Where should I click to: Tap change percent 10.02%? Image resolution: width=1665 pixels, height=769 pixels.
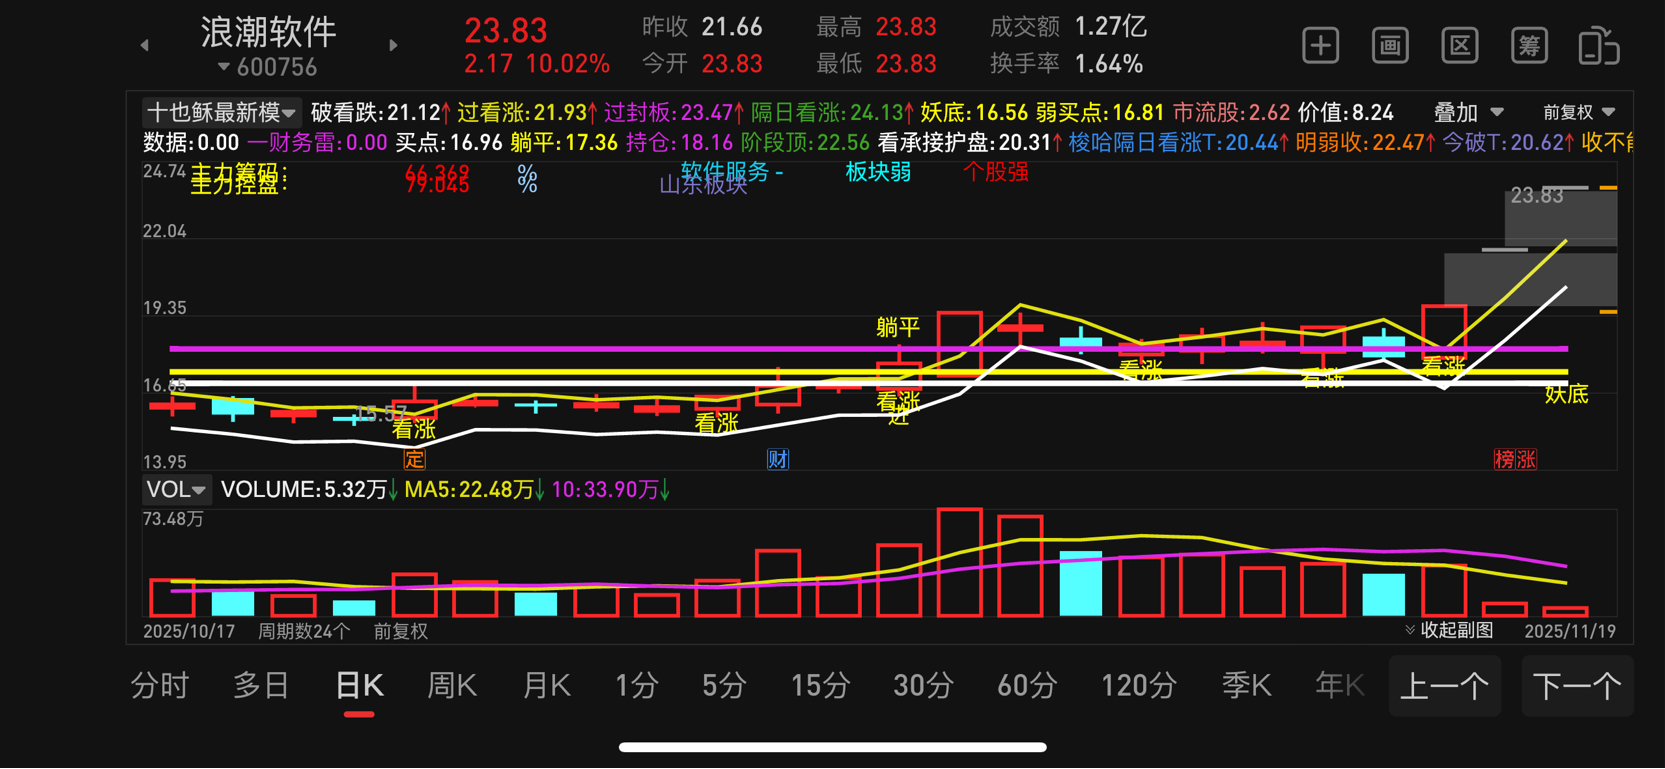tap(568, 64)
